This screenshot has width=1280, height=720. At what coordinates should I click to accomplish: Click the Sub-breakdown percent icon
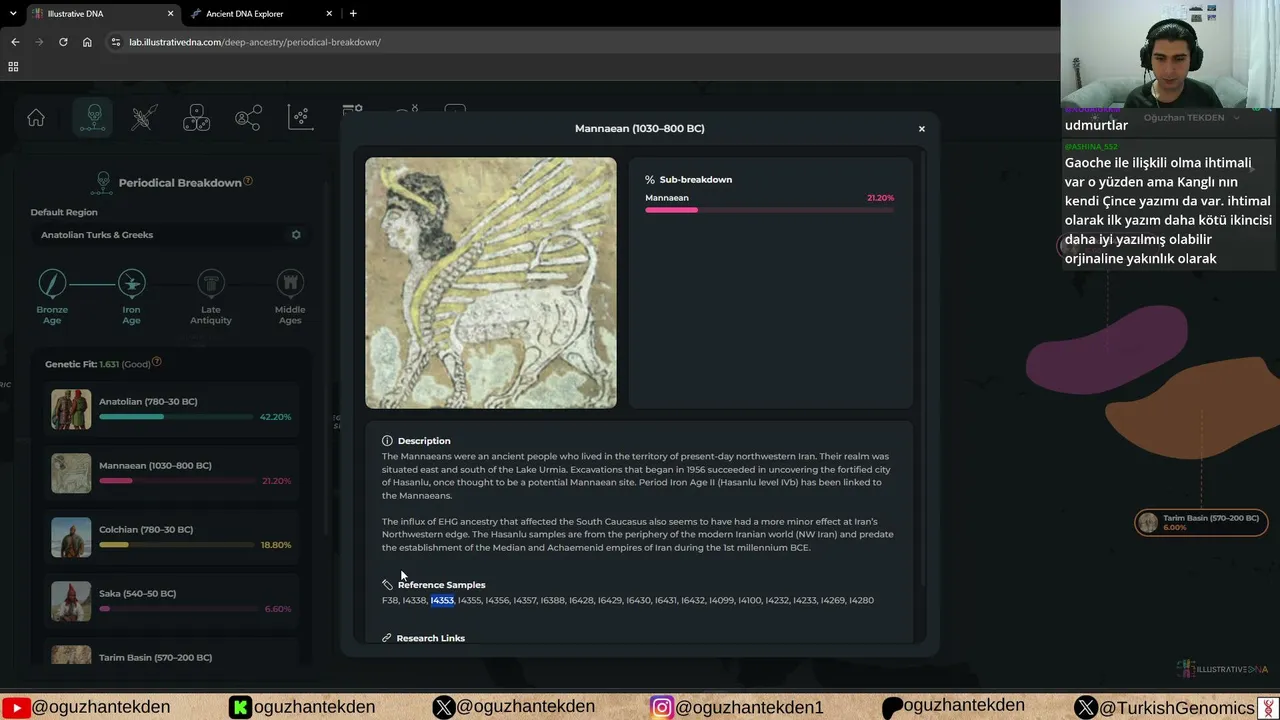(650, 180)
